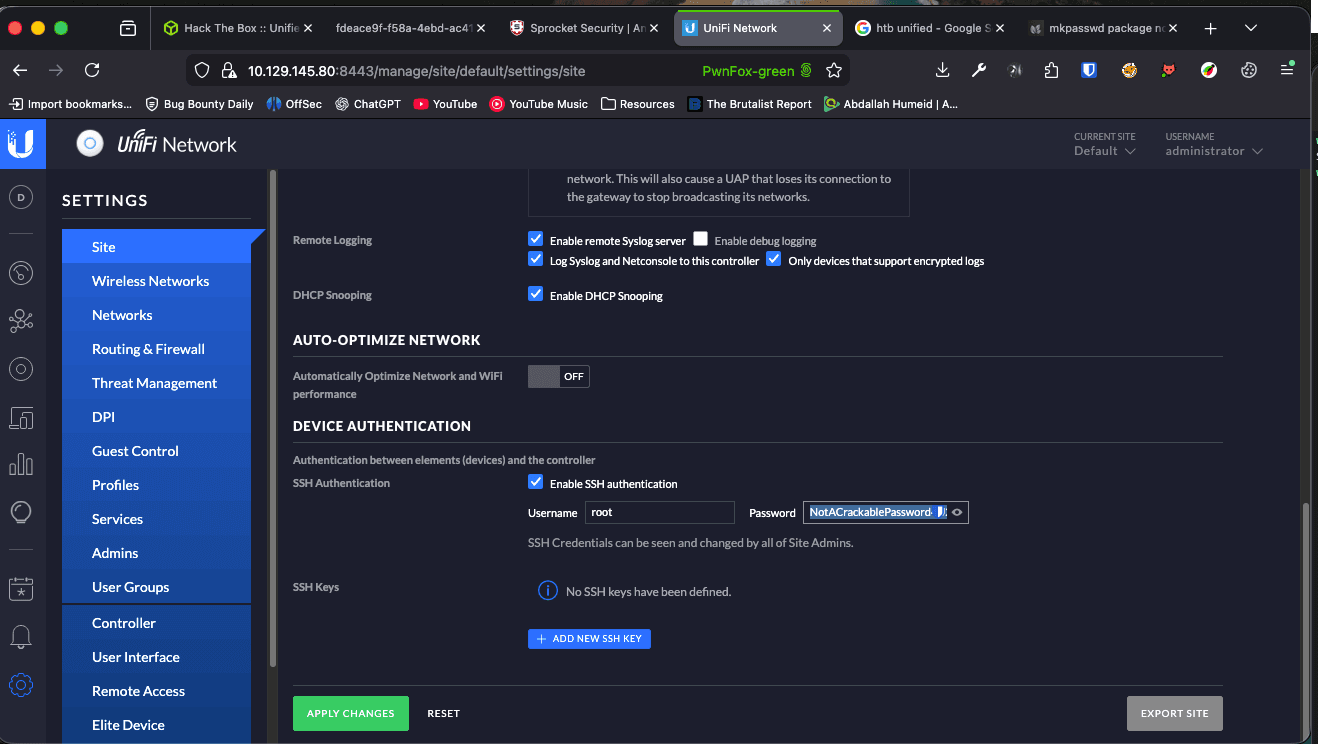Uncheck Enable DHCP Snooping
This screenshot has height=744, width=1318.
tap(535, 295)
